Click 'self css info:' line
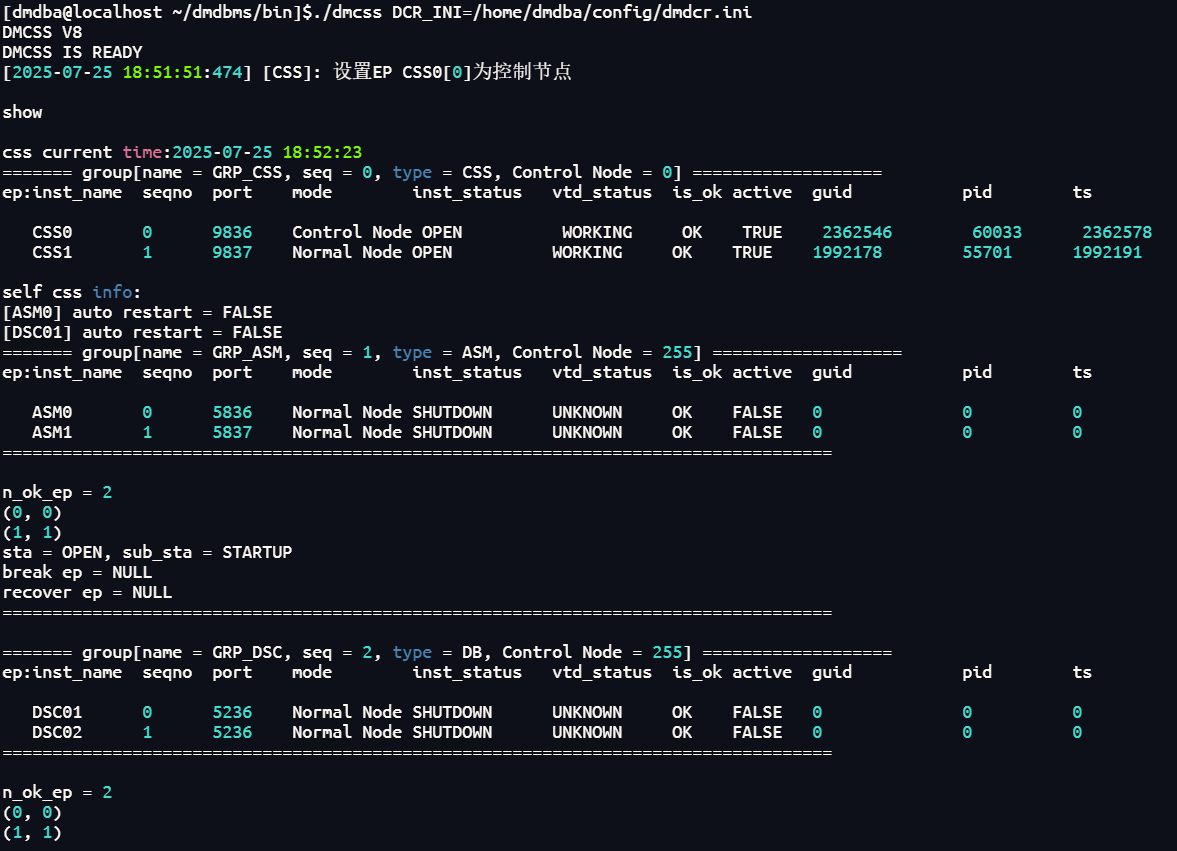The image size is (1177, 851). coord(71,293)
